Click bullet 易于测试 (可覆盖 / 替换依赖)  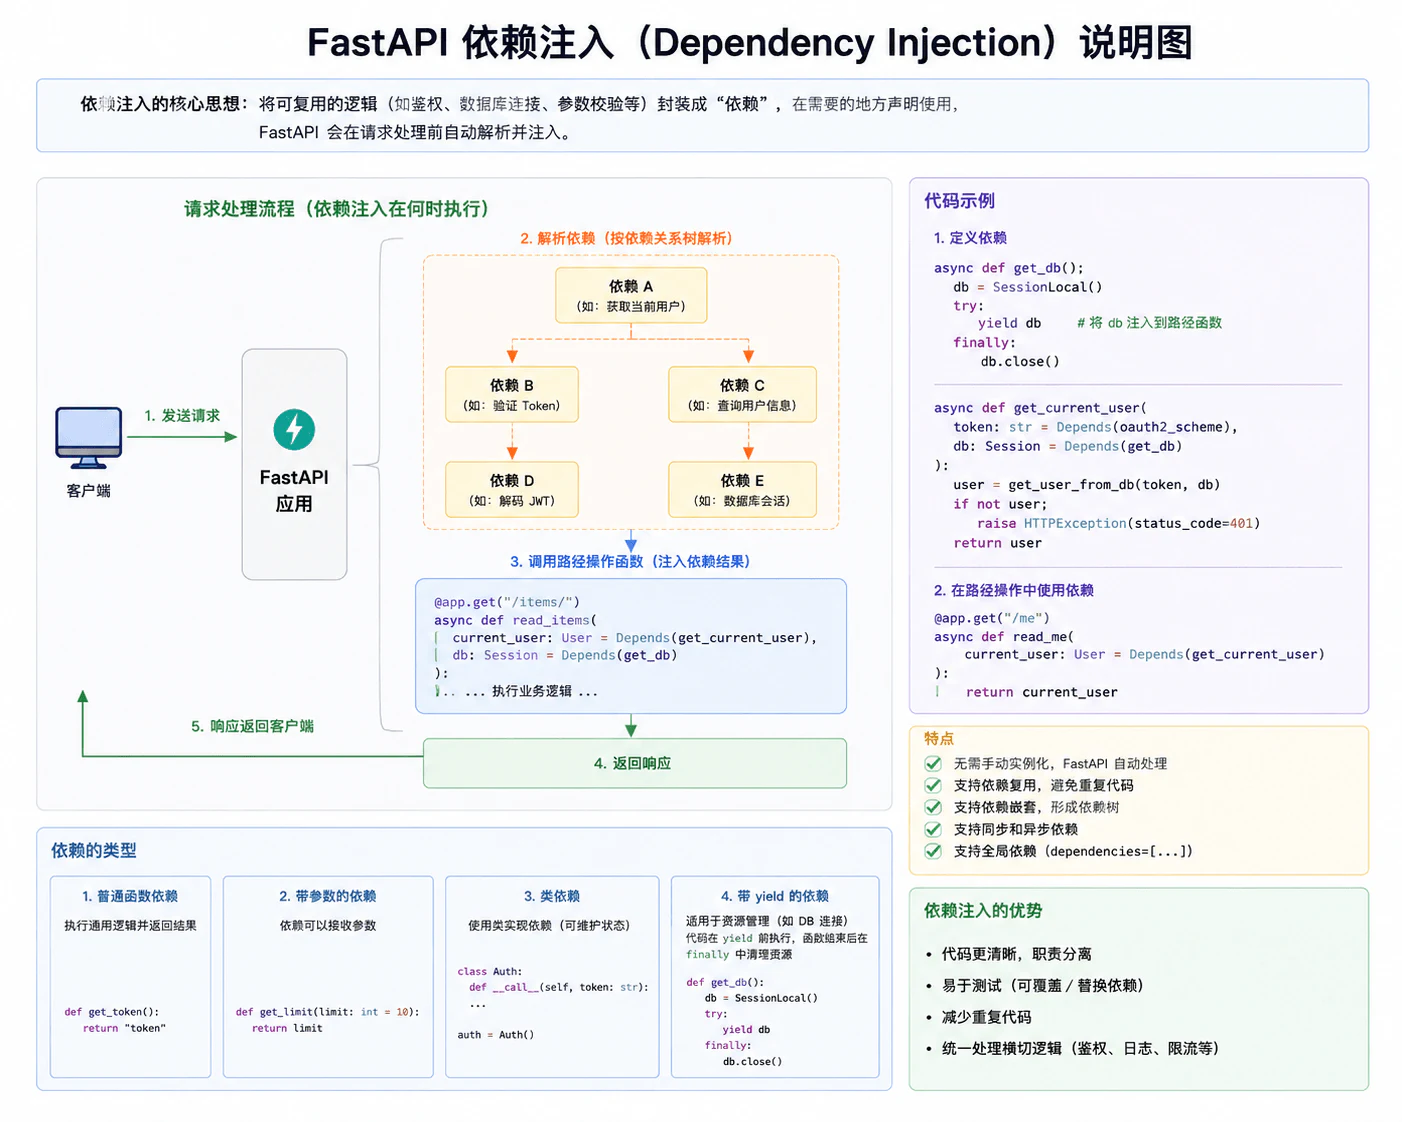[x=1042, y=985]
